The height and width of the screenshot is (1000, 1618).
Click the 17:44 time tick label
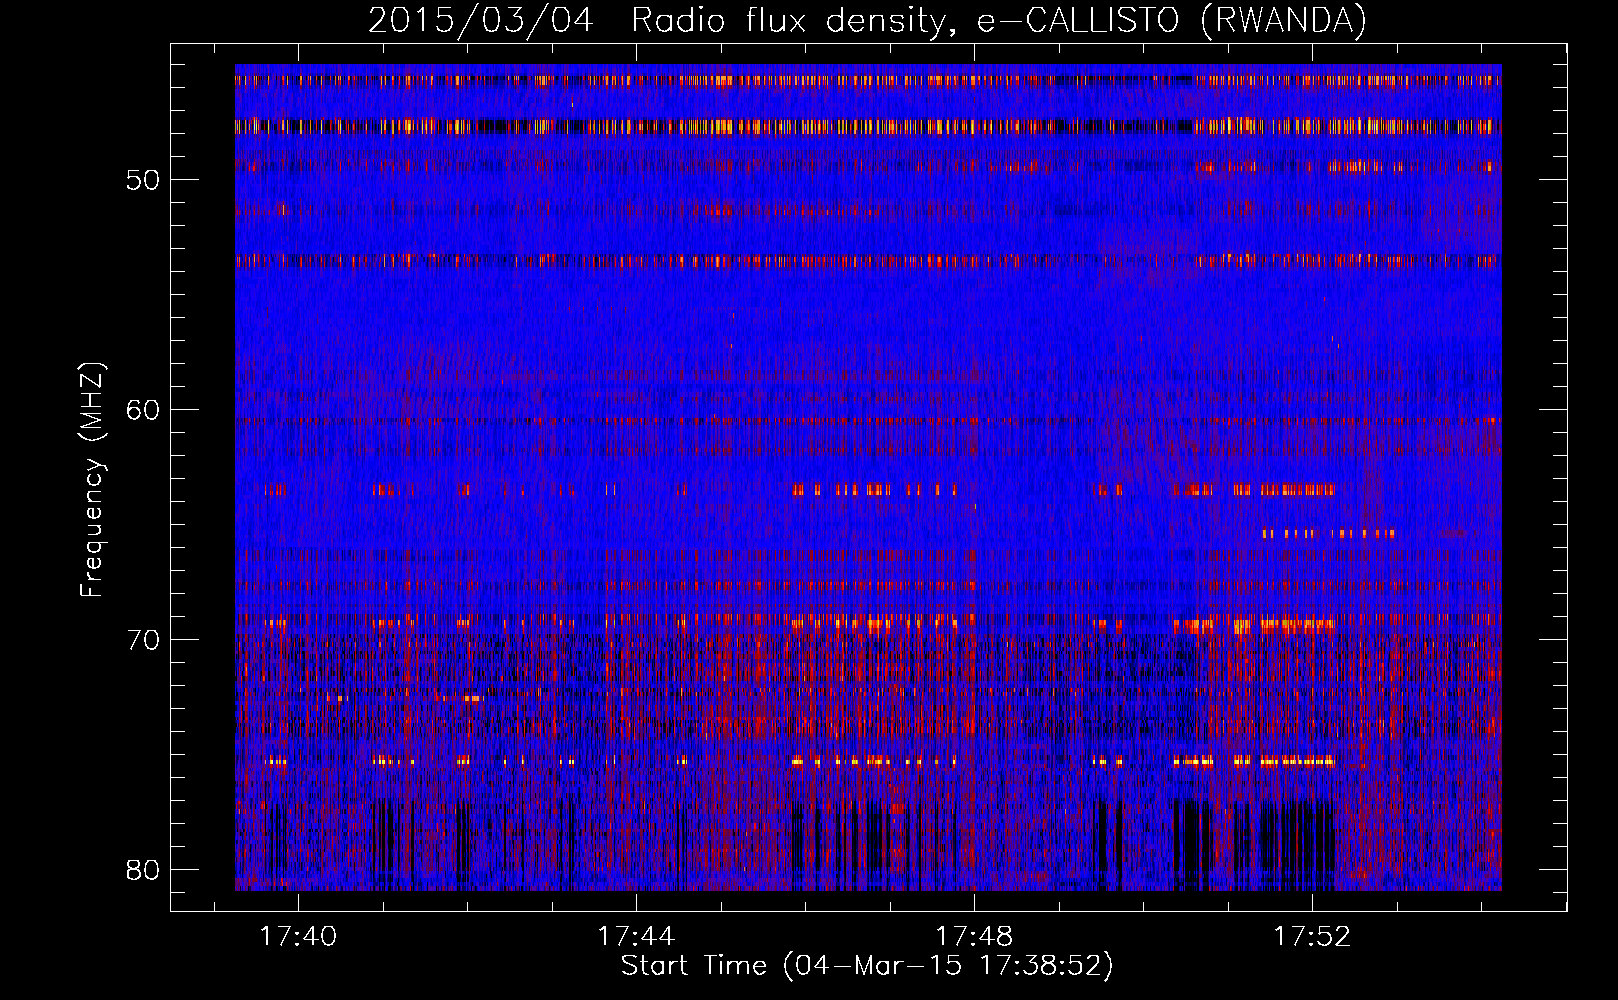pos(636,937)
